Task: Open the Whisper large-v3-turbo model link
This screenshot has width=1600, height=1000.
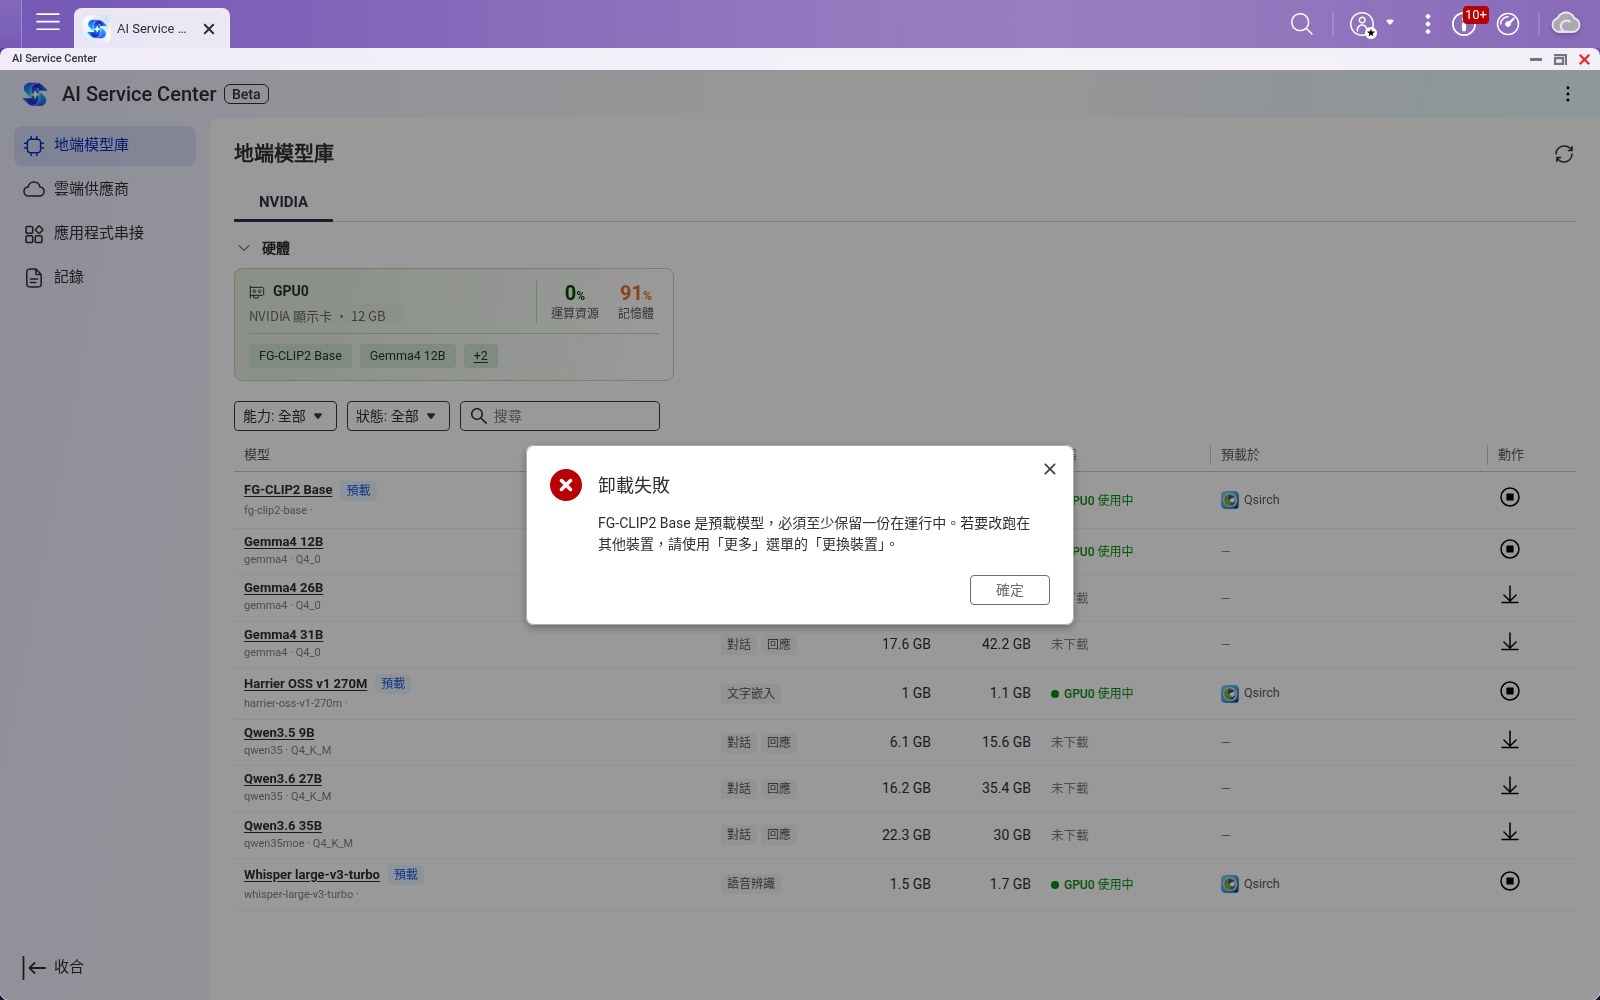Action: coord(312,875)
